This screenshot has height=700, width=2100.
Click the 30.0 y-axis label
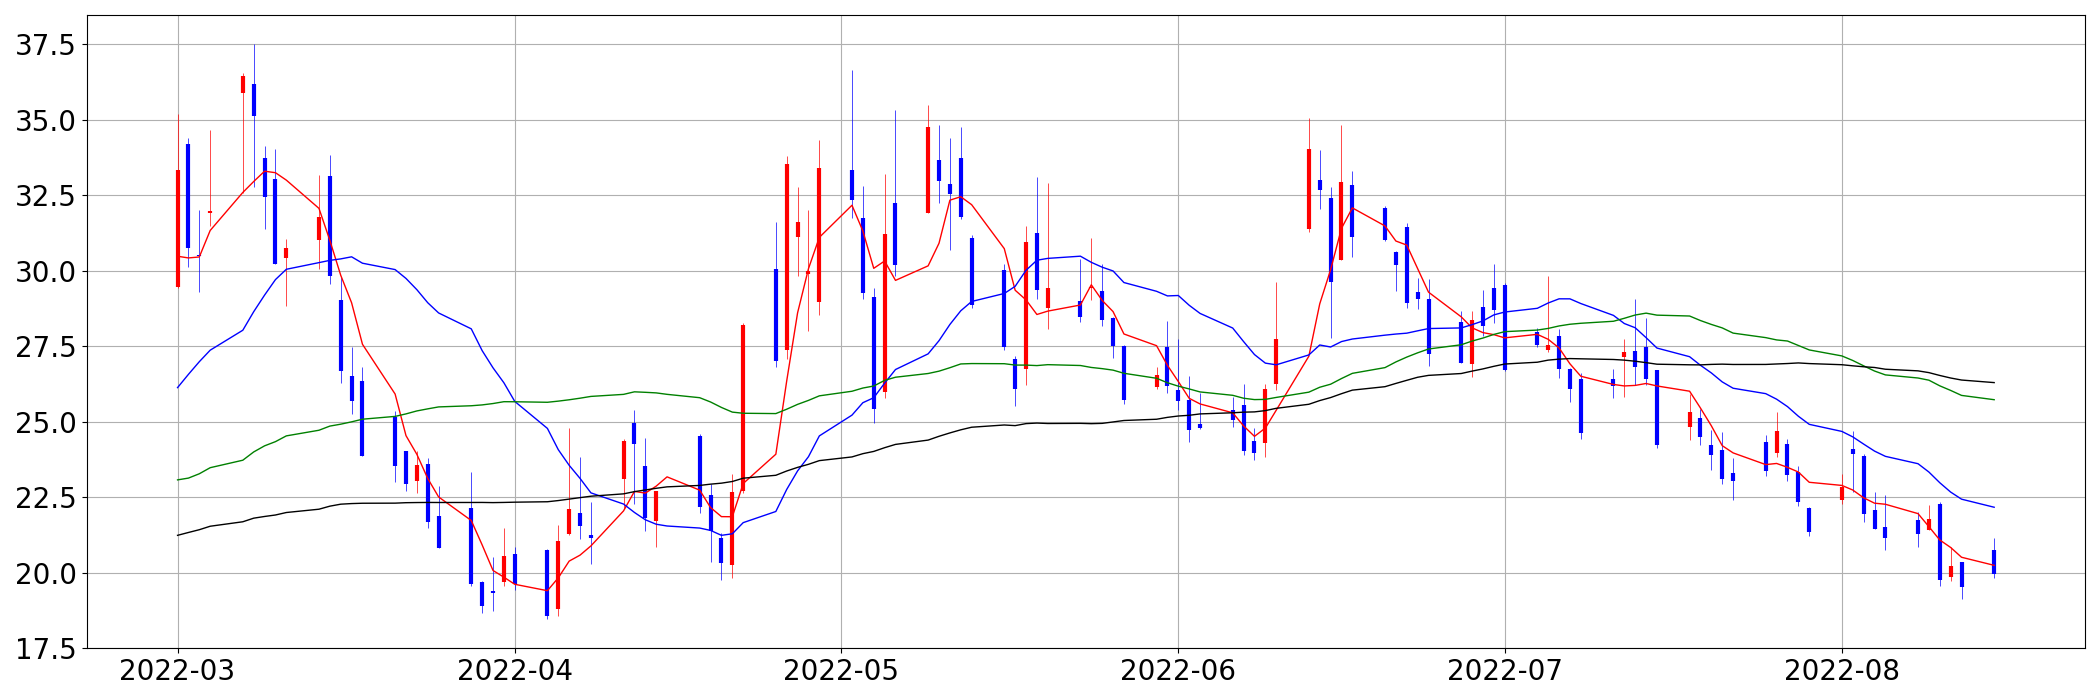(44, 272)
